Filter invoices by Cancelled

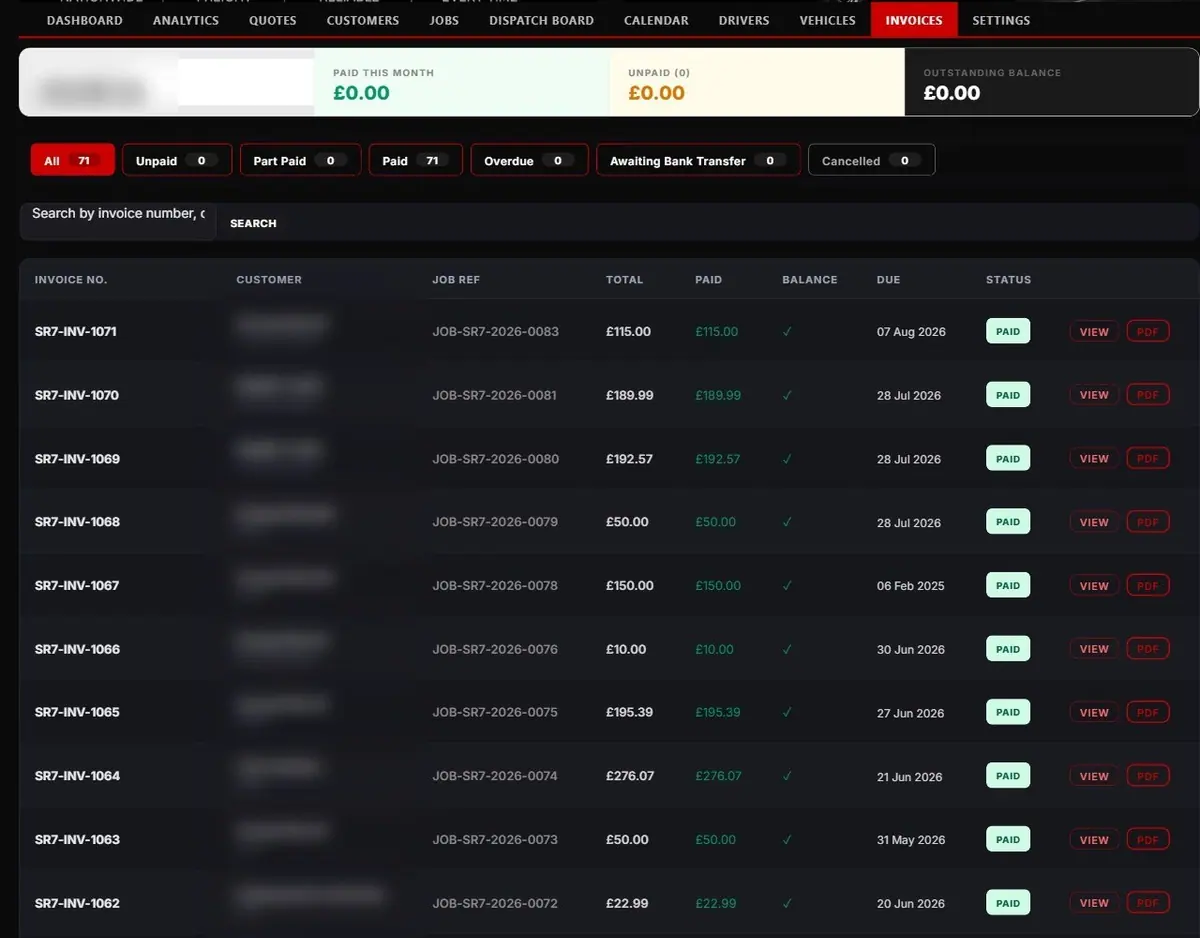(x=871, y=160)
